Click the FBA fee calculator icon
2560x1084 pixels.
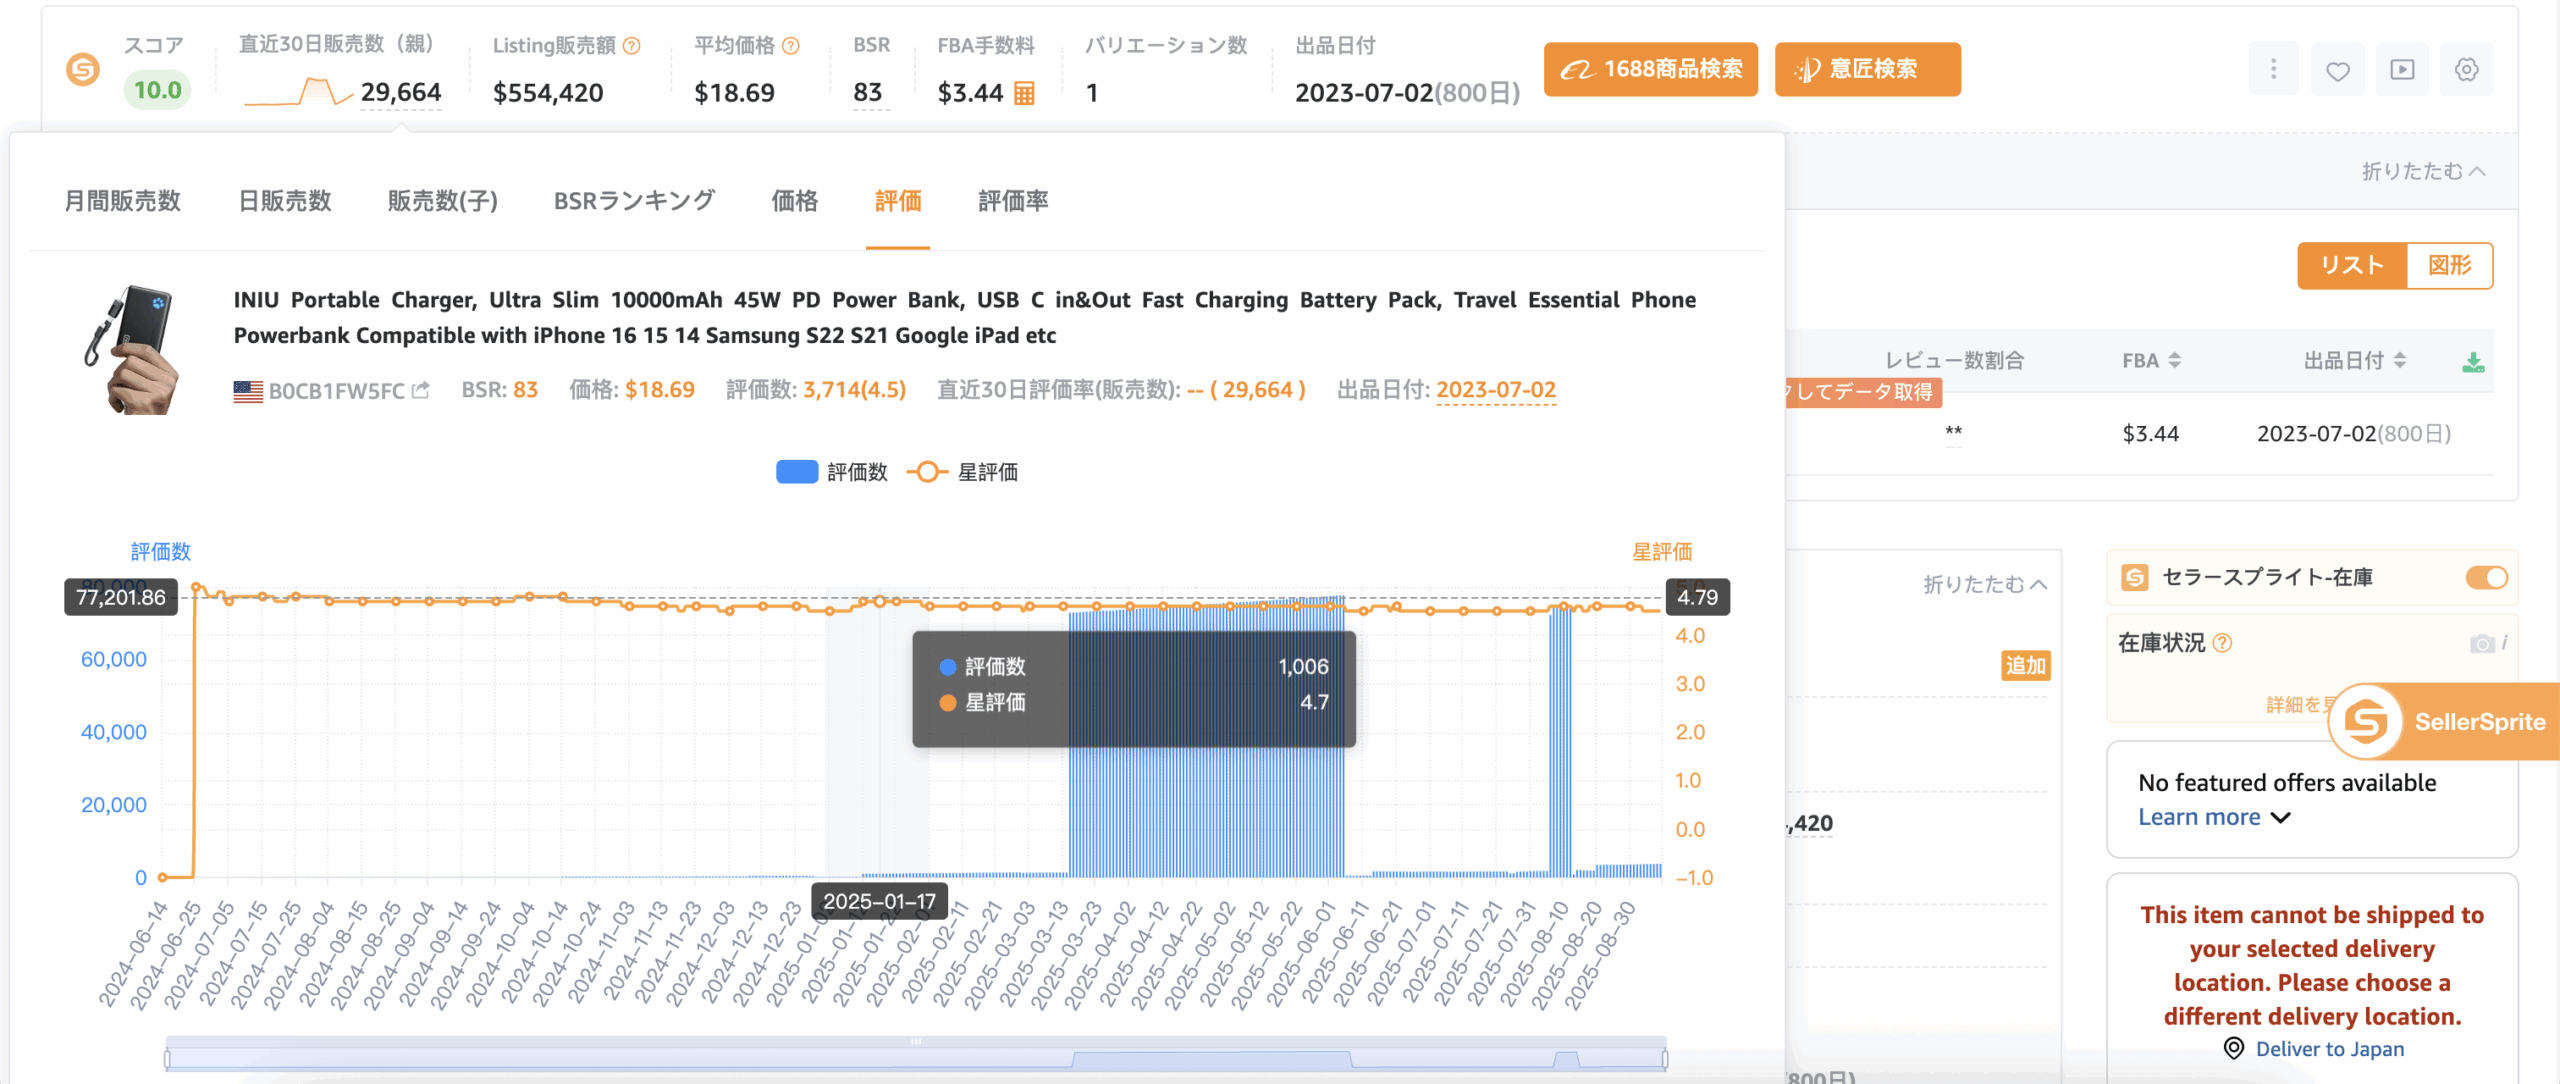click(1024, 93)
